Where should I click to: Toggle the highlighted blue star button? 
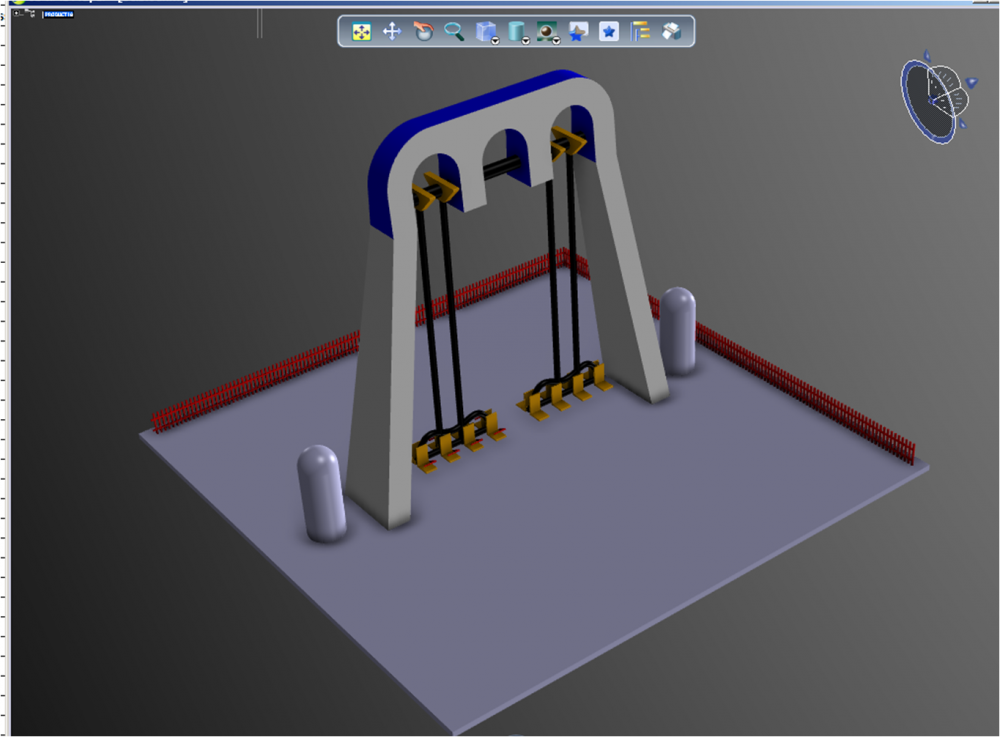click(608, 32)
